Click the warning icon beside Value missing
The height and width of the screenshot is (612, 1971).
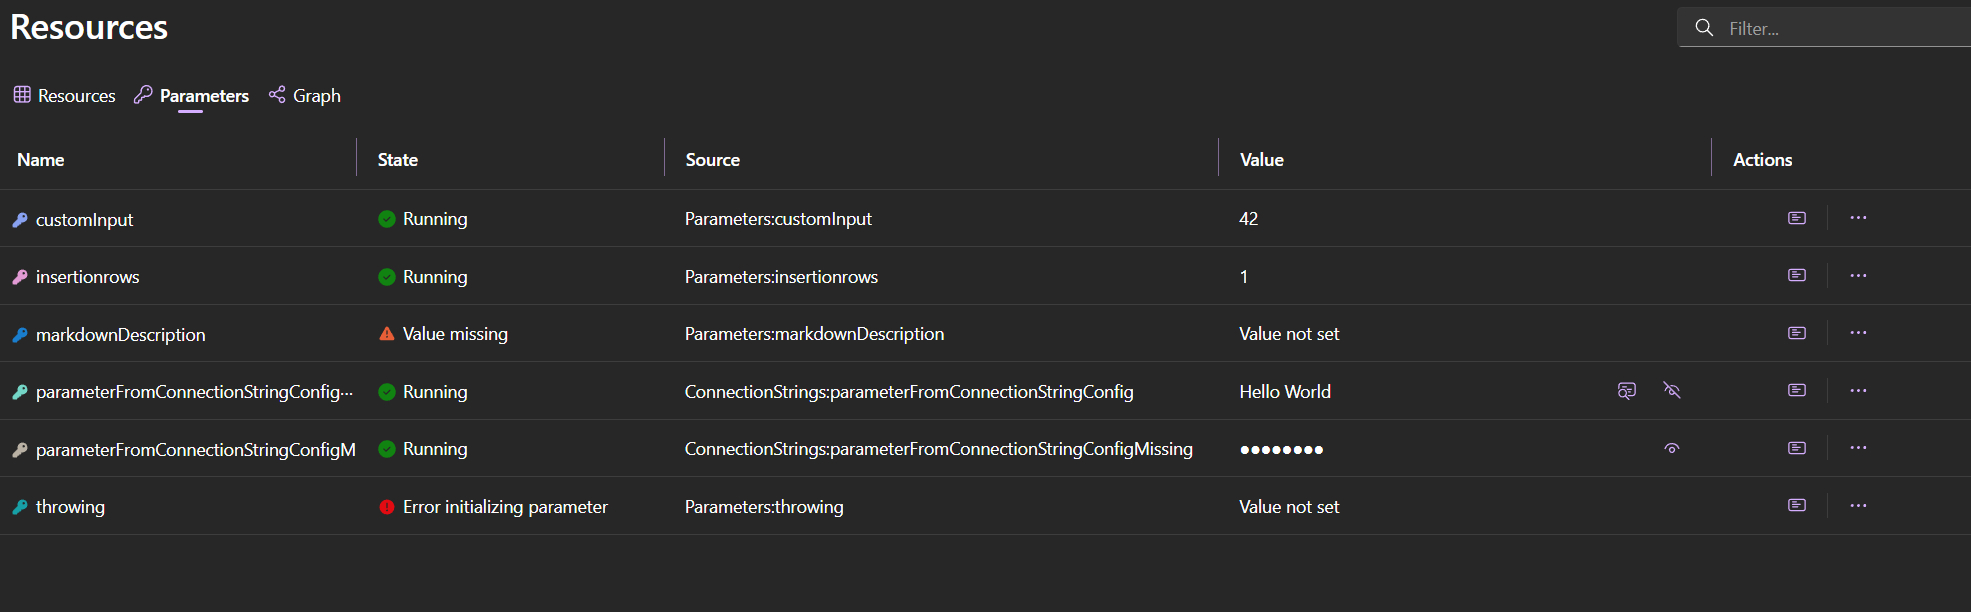coord(387,334)
